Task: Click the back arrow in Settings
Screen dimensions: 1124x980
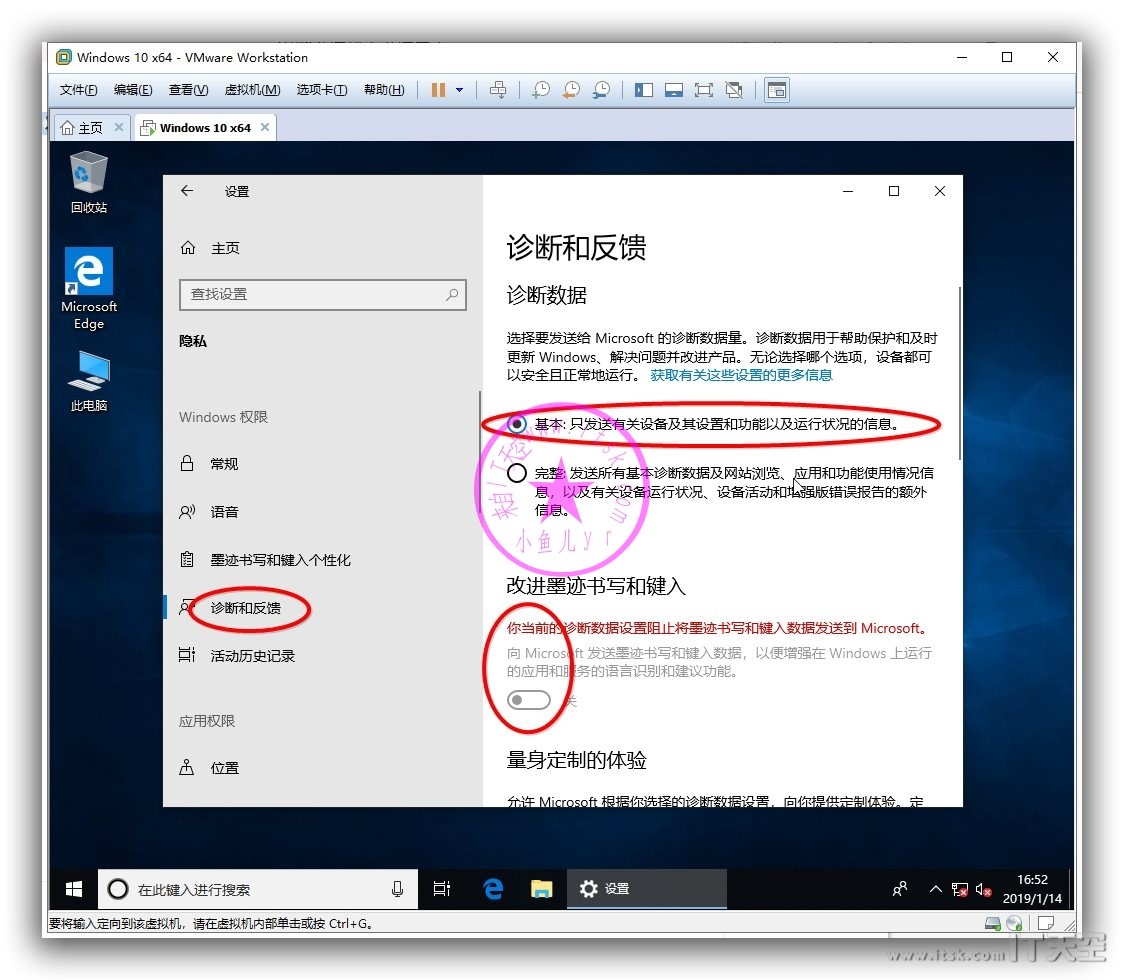Action: tap(187, 191)
